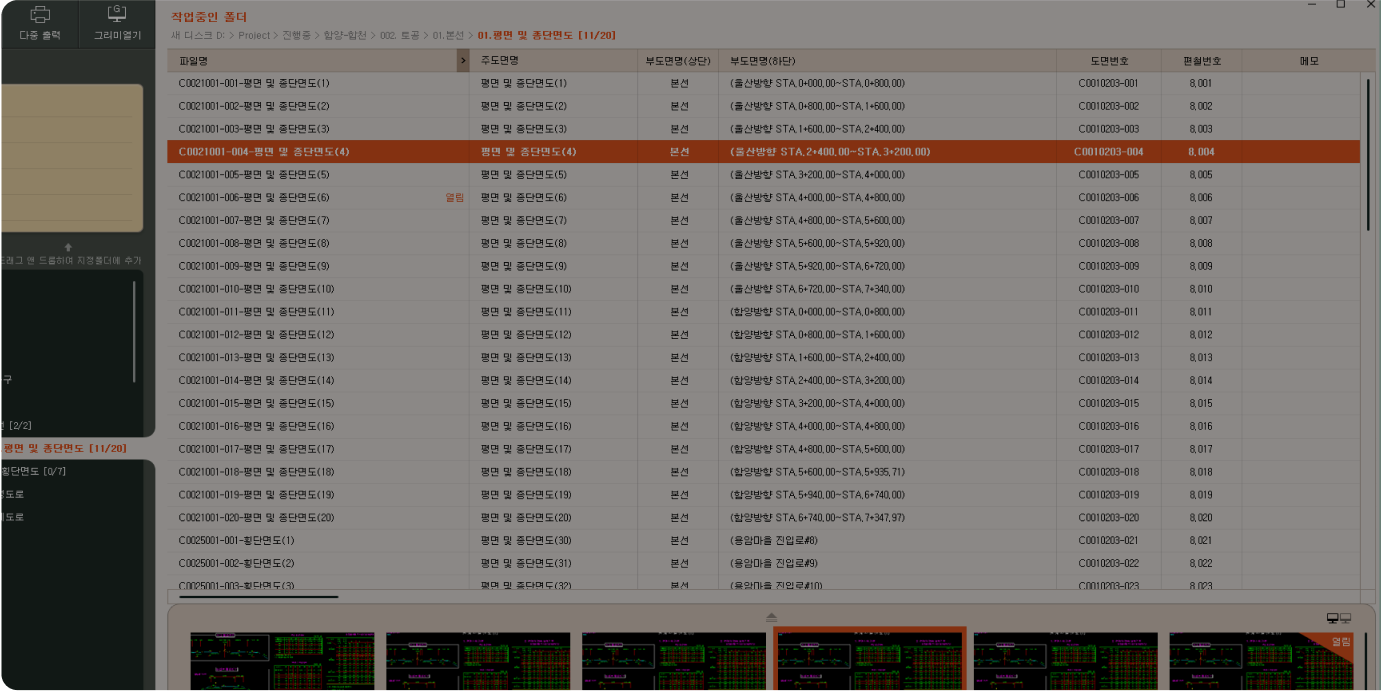Click the eject-style arrow above thumbnail strip
The image size is (1381, 691).
[x=771, y=617]
